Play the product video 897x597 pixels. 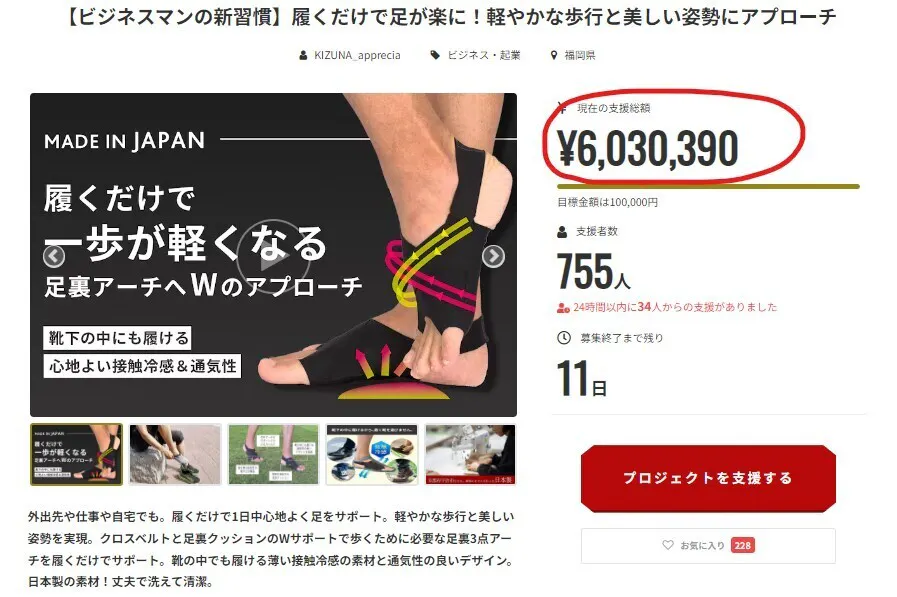tap(273, 256)
